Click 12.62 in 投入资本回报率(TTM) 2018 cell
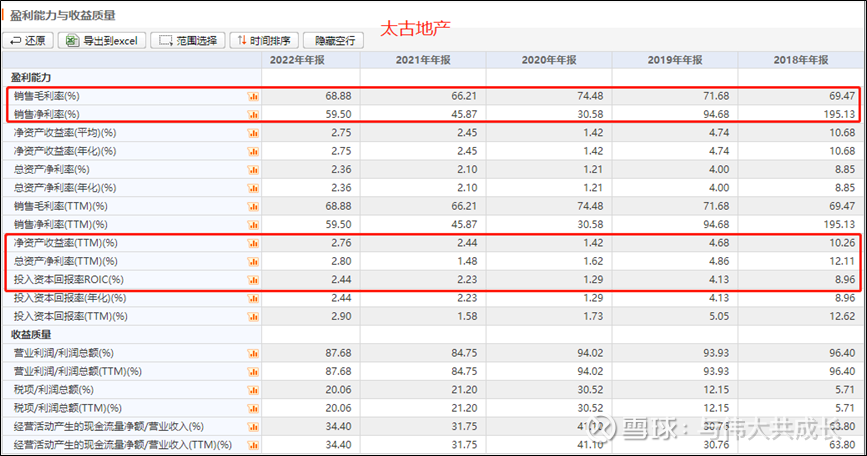This screenshot has width=867, height=456. [842, 316]
